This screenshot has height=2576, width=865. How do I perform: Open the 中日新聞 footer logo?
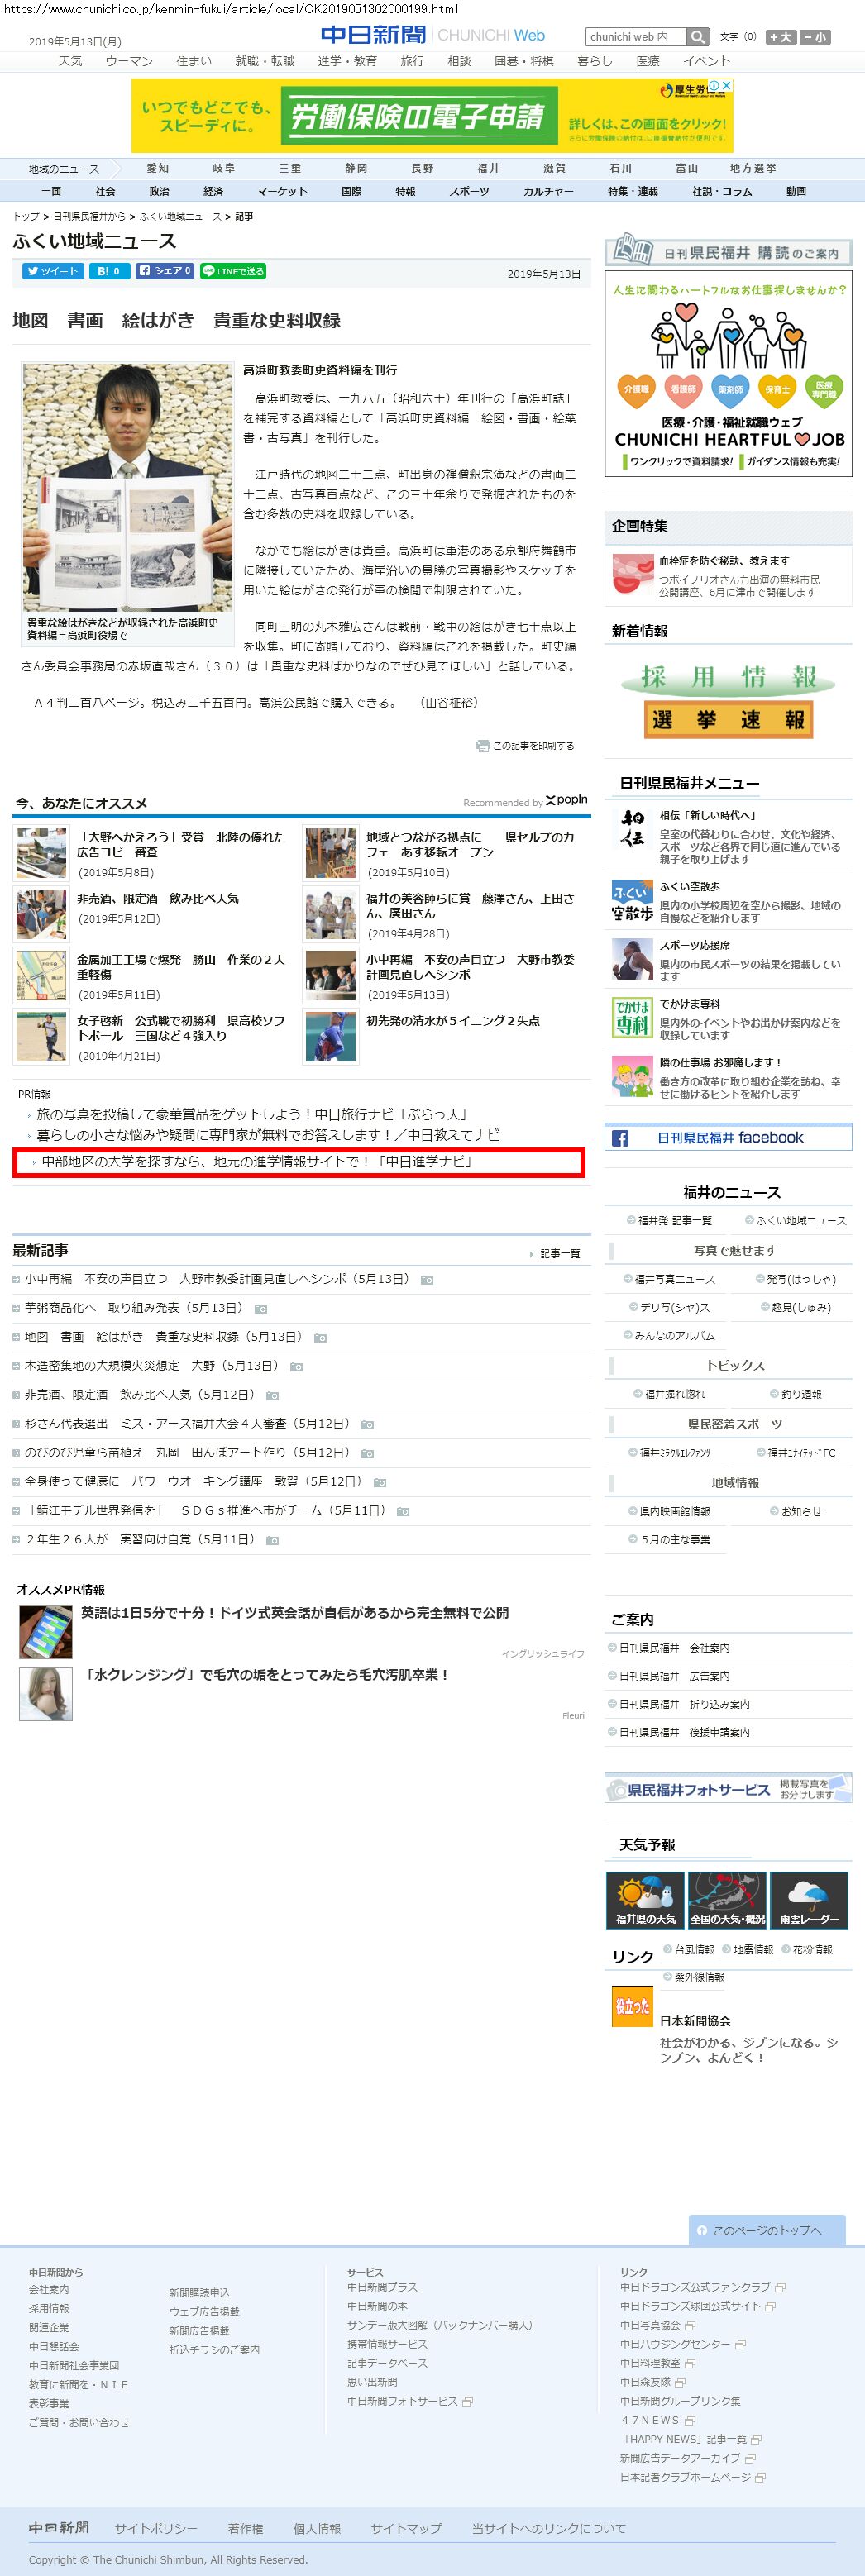pyautogui.click(x=59, y=2527)
